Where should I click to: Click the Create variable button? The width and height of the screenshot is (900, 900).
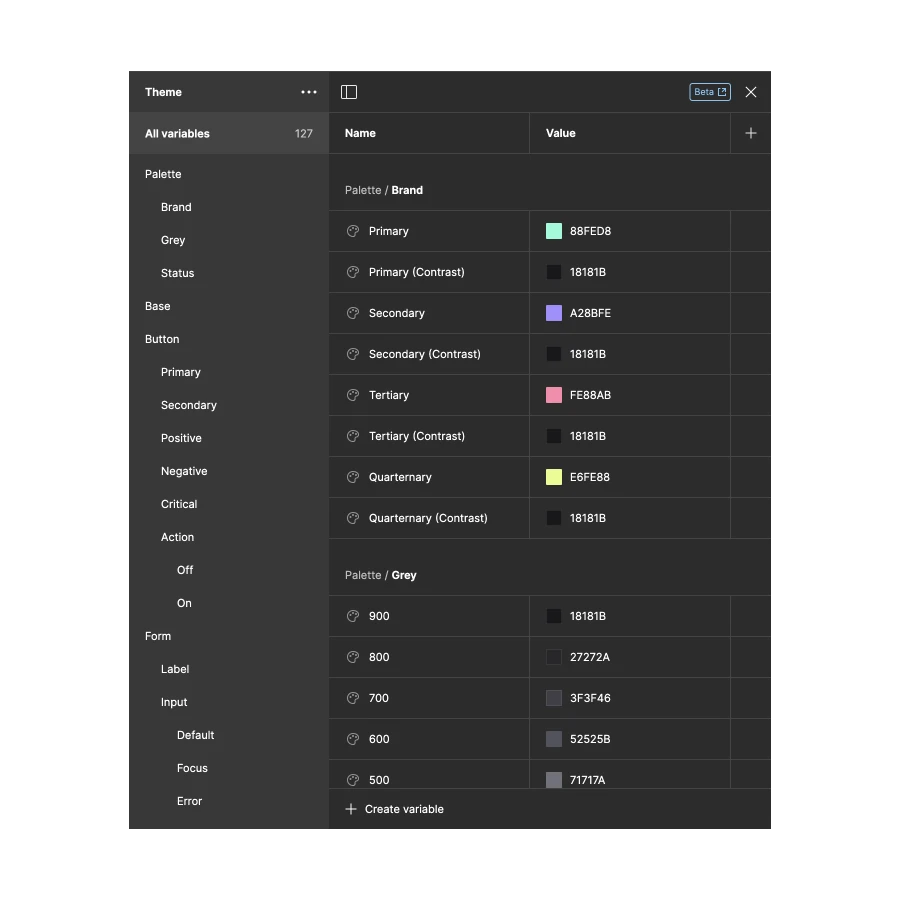pyautogui.click(x=394, y=809)
